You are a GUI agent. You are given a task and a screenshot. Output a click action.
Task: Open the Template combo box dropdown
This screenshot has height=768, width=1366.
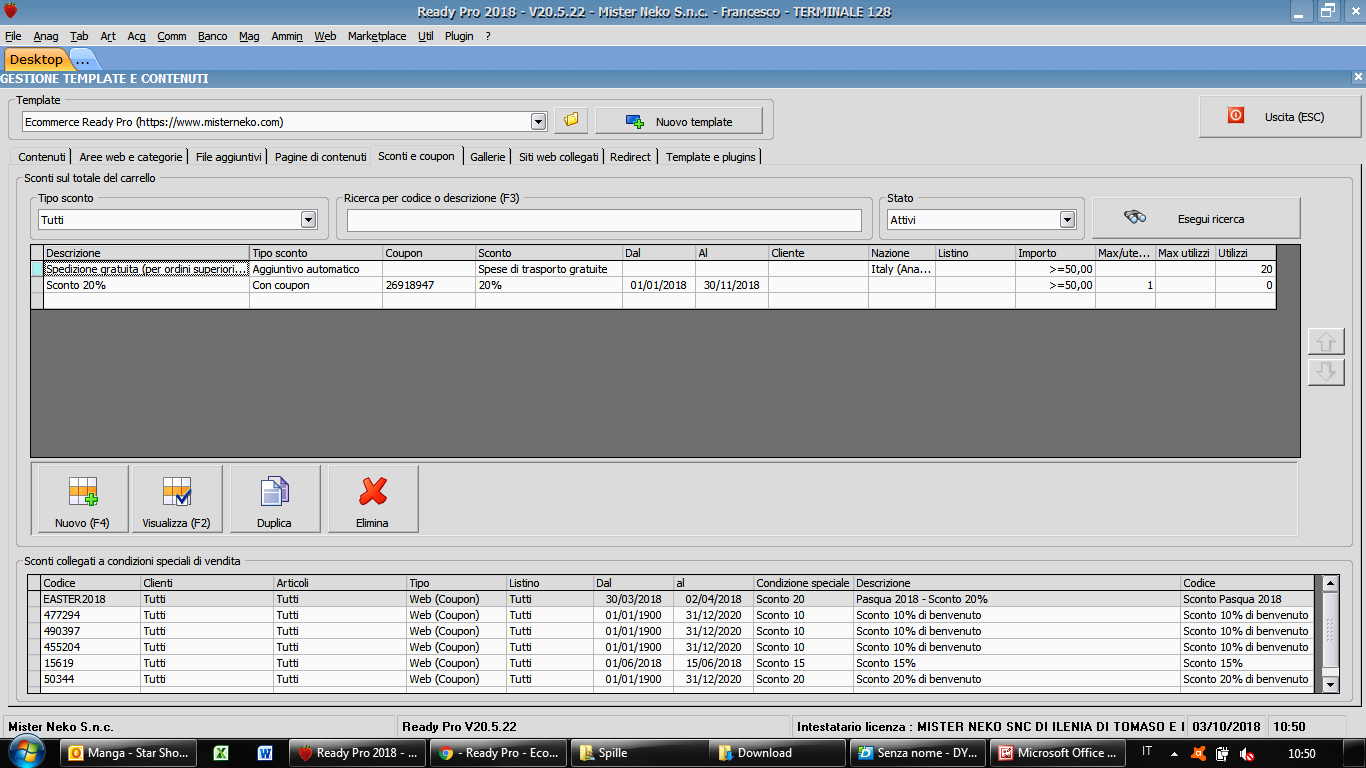click(538, 122)
